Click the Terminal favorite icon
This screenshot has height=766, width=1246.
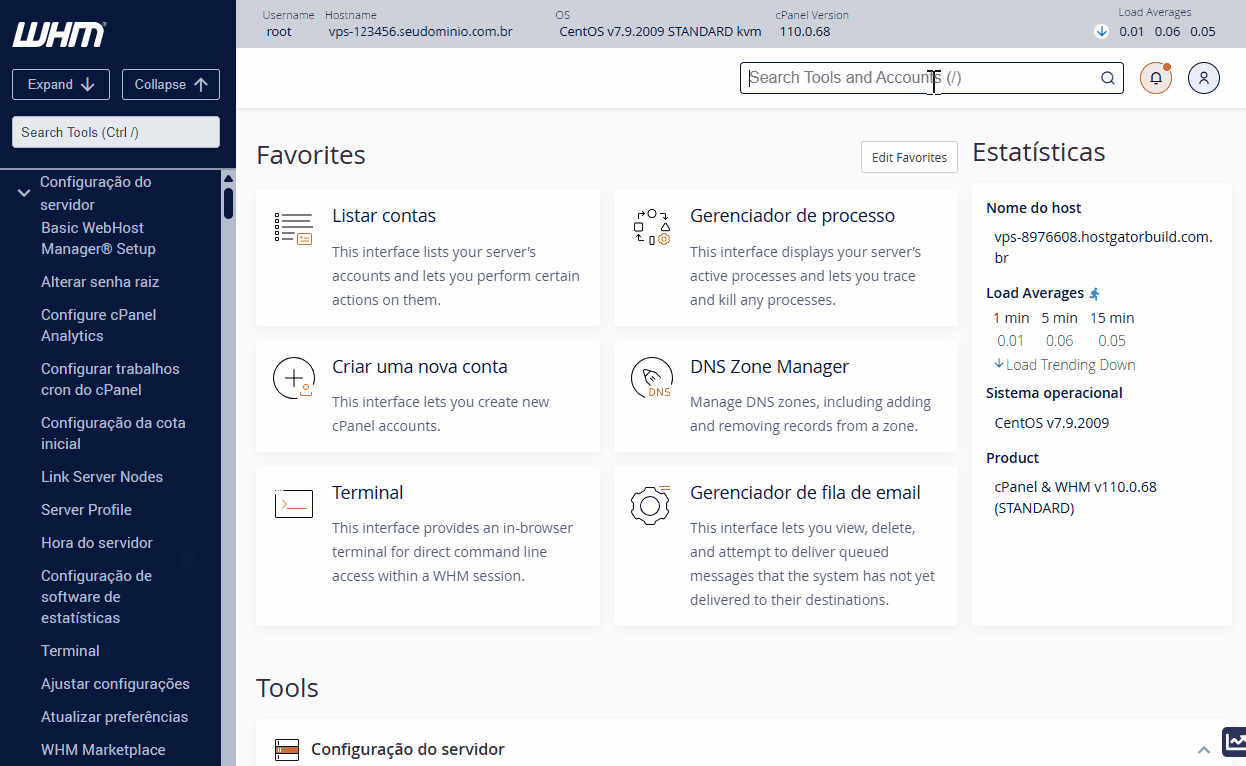click(293, 503)
